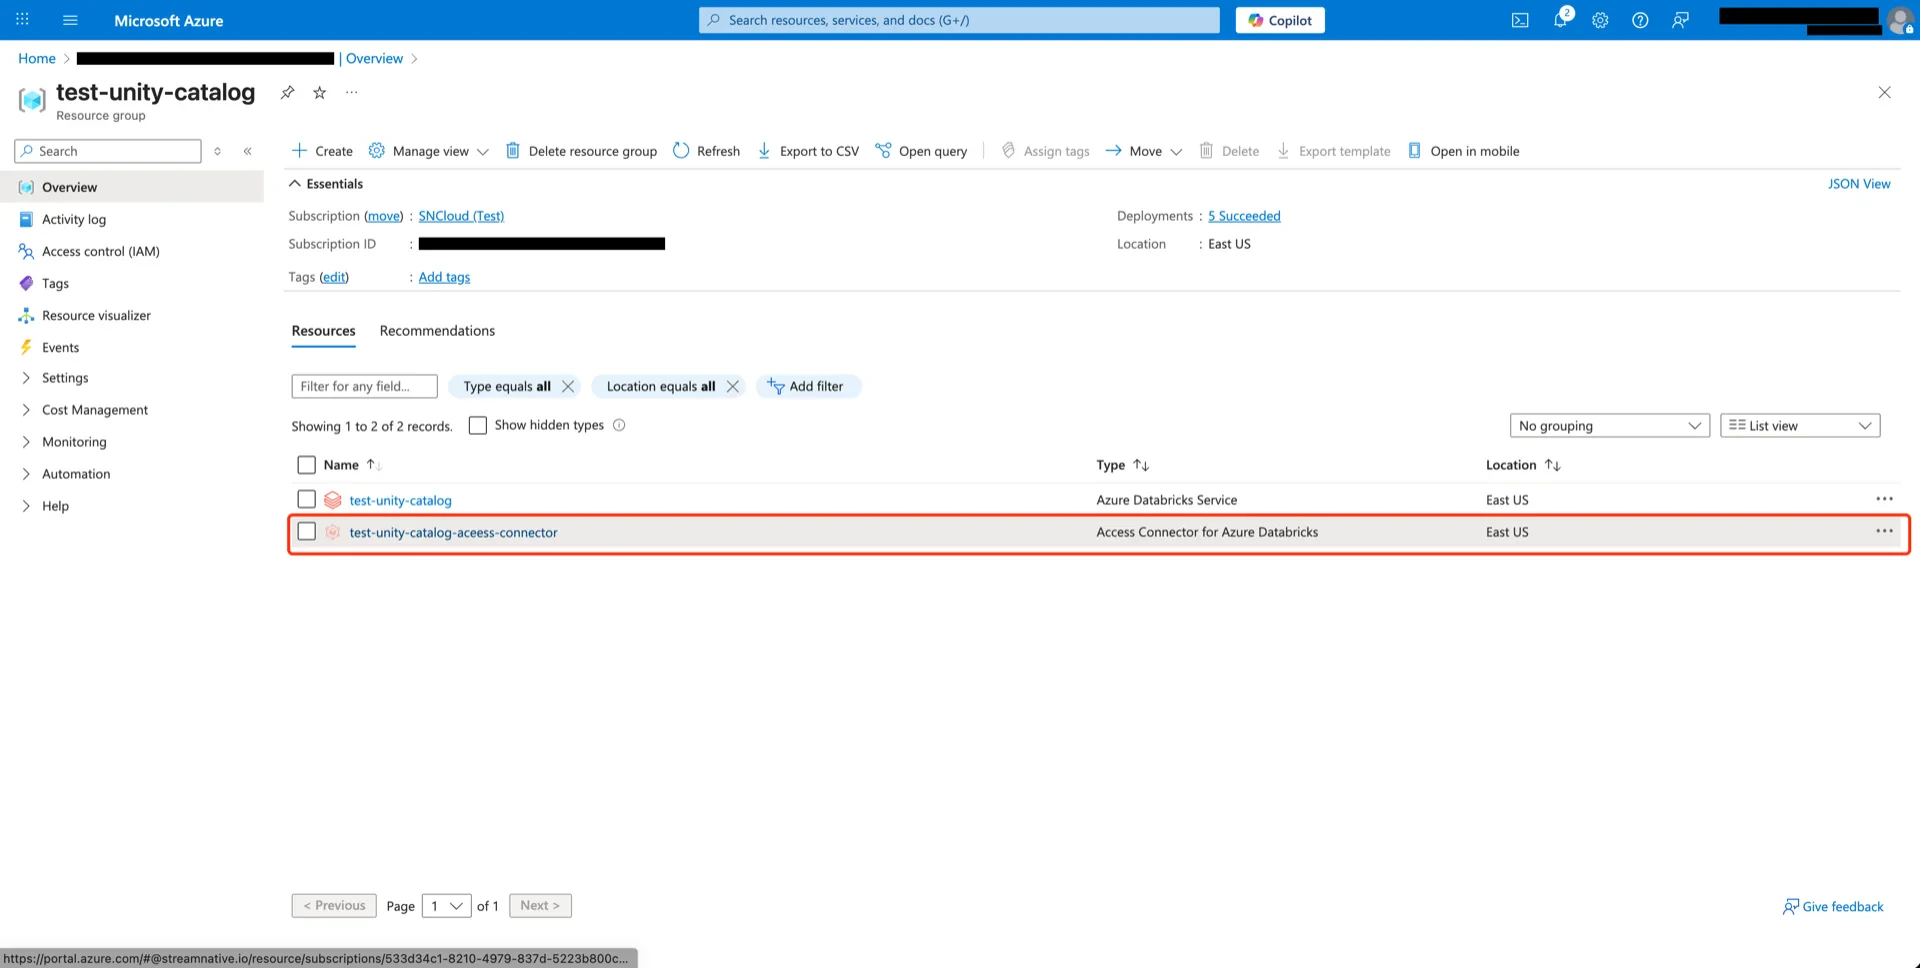
Task: Toggle Show hidden types checkbox
Action: pos(478,425)
